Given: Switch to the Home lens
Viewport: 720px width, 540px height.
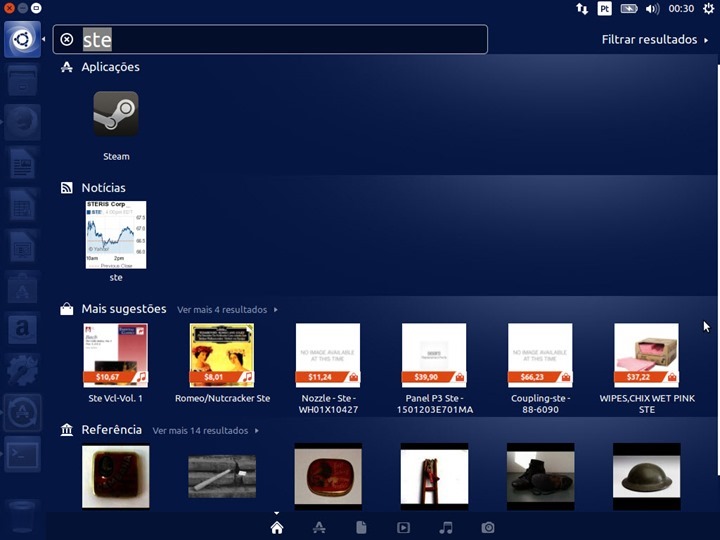Looking at the screenshot, I should (277, 528).
